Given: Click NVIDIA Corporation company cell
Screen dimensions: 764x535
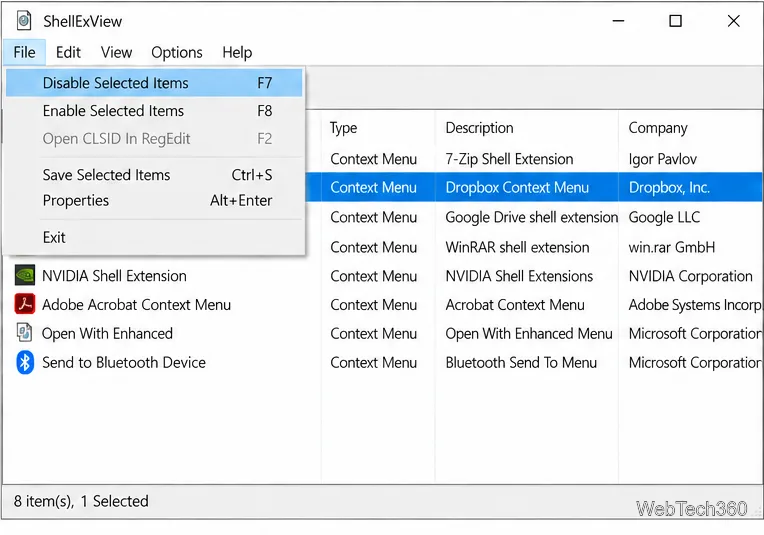Looking at the screenshot, I should point(690,276).
